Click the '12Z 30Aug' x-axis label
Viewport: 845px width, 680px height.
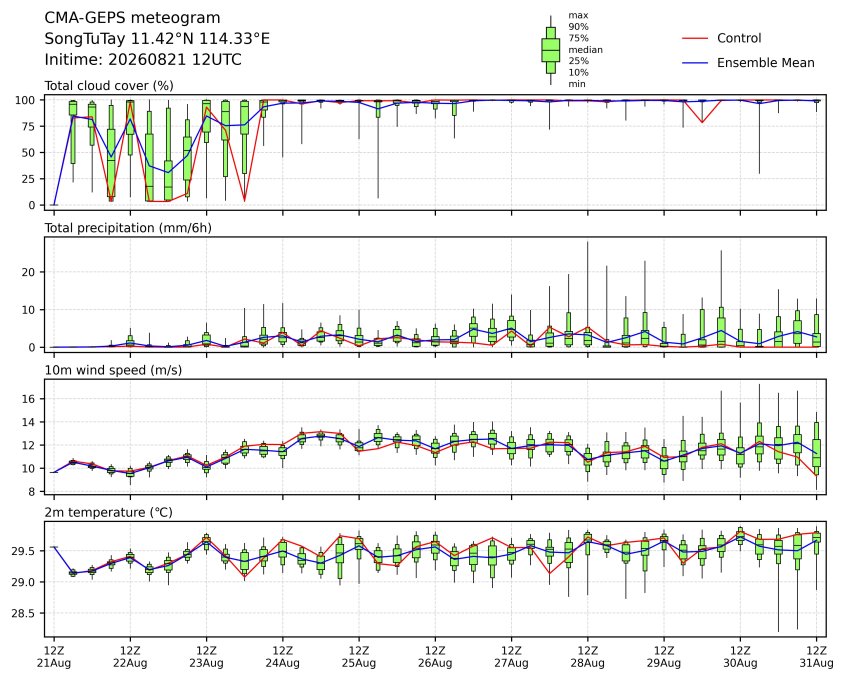pyautogui.click(x=740, y=657)
